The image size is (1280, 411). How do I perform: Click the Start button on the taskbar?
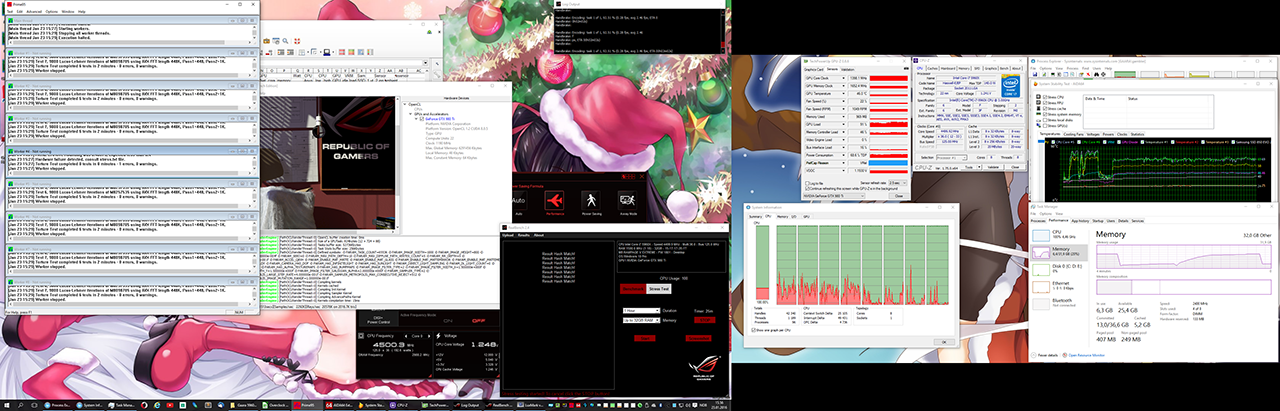[6, 403]
